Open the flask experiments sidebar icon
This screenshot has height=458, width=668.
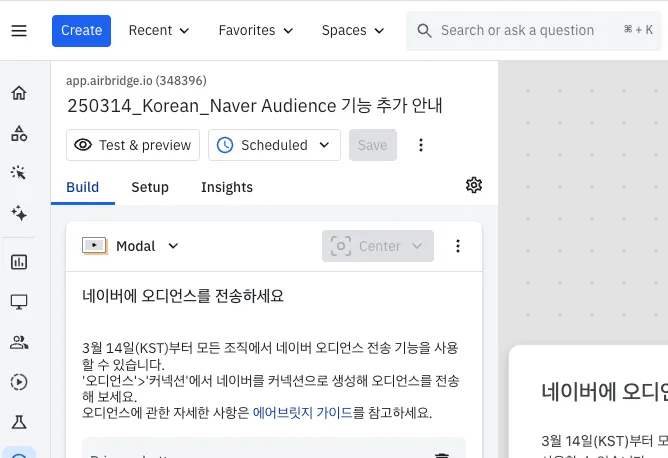click(19, 422)
